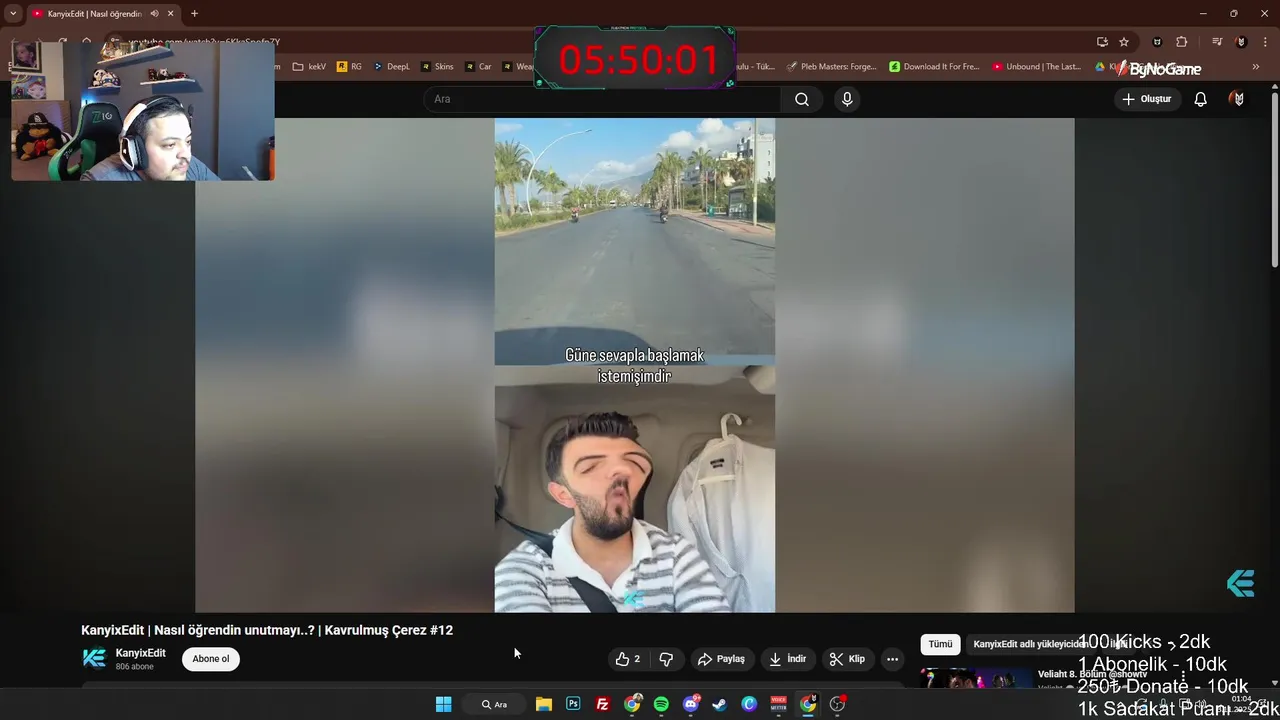Open the active Chrome window in taskbar
1280x720 pixels.
click(808, 704)
